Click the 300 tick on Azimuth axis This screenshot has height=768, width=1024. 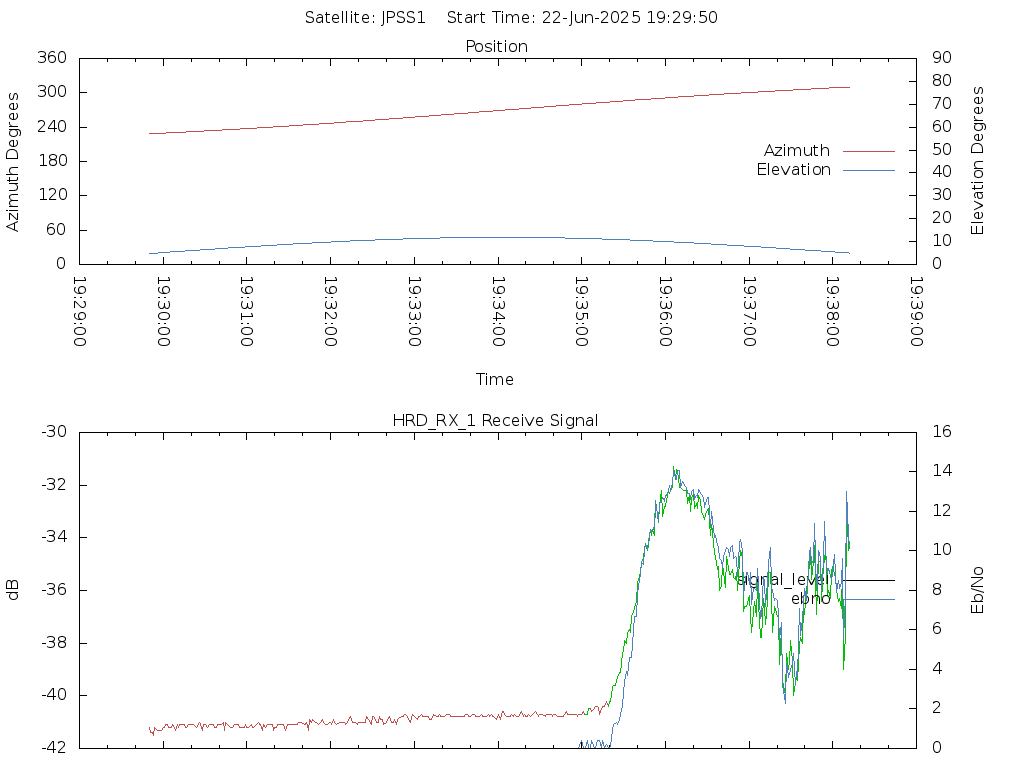point(52,92)
